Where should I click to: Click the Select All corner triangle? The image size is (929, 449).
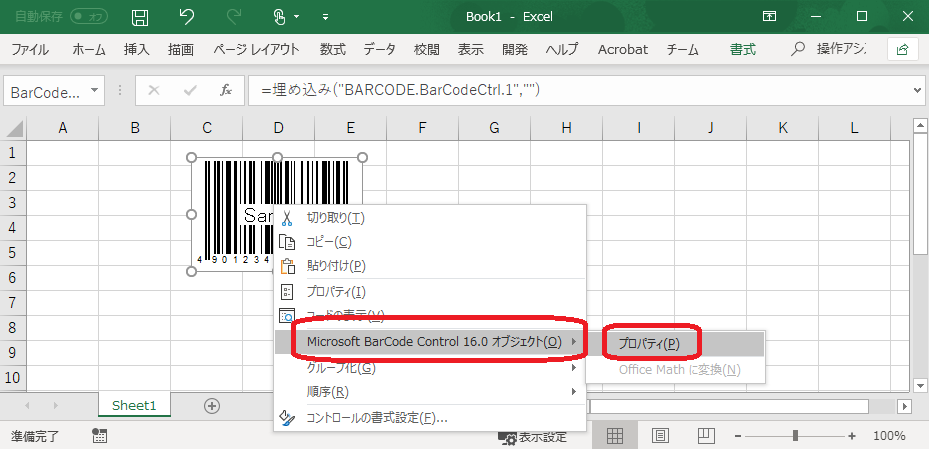[x=13, y=127]
